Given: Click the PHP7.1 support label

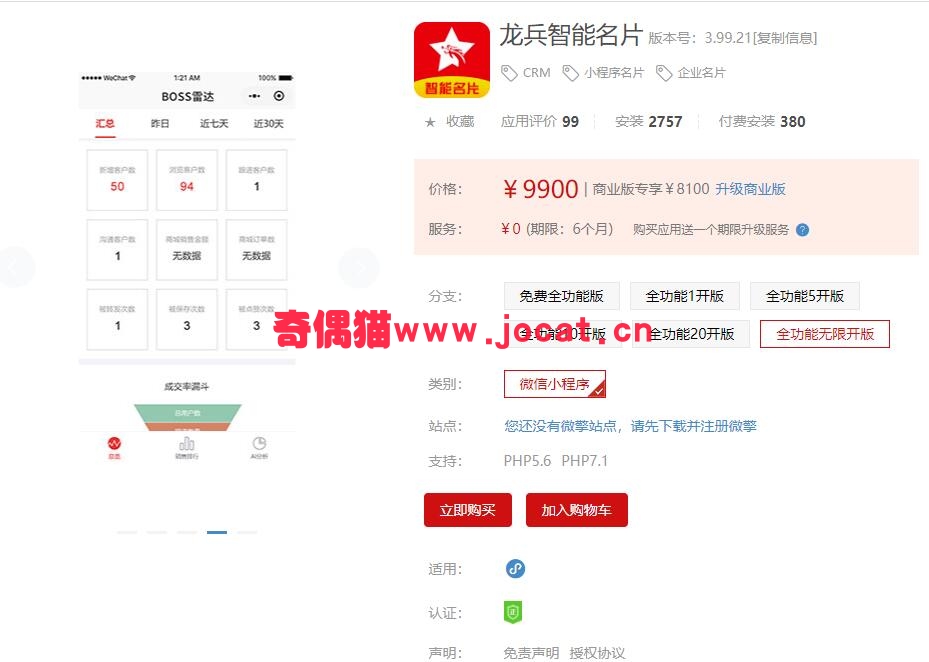Looking at the screenshot, I should click(585, 460).
